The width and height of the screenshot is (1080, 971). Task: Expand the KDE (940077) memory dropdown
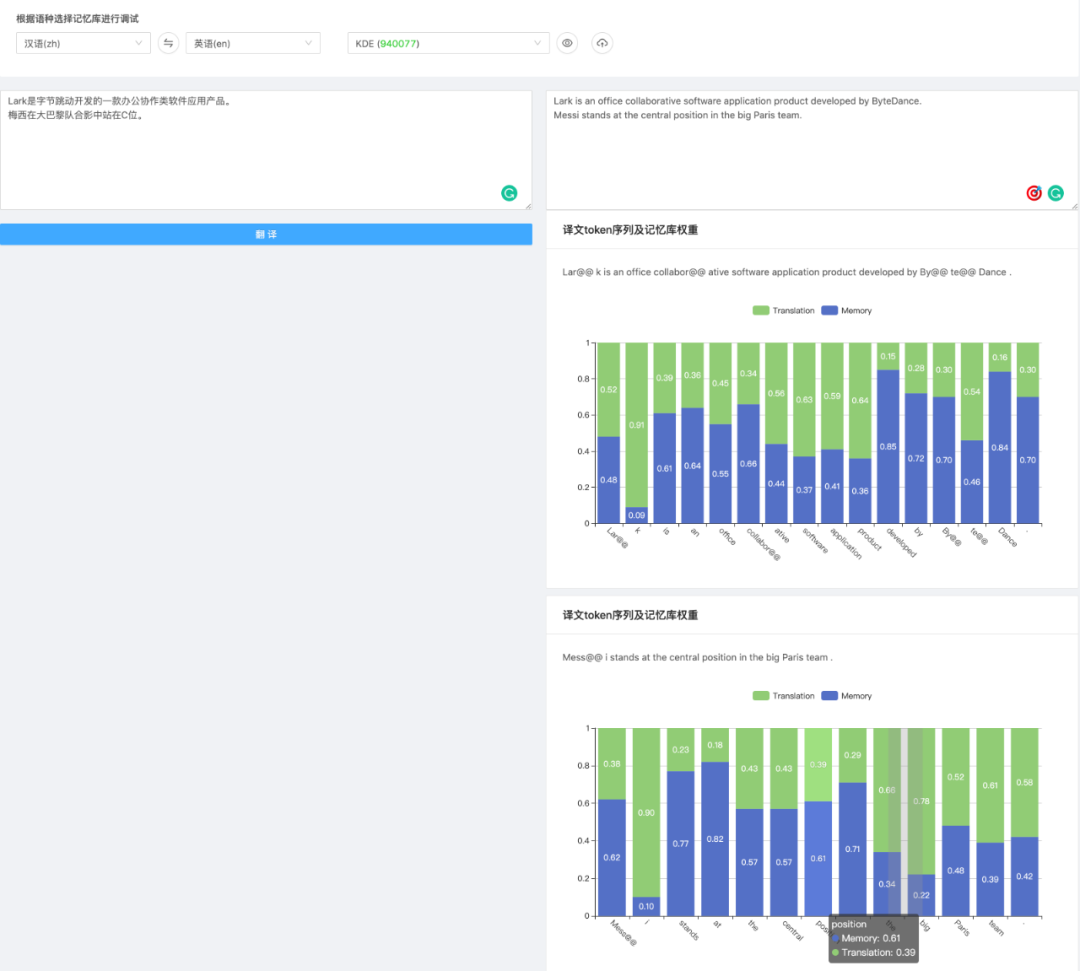448,43
